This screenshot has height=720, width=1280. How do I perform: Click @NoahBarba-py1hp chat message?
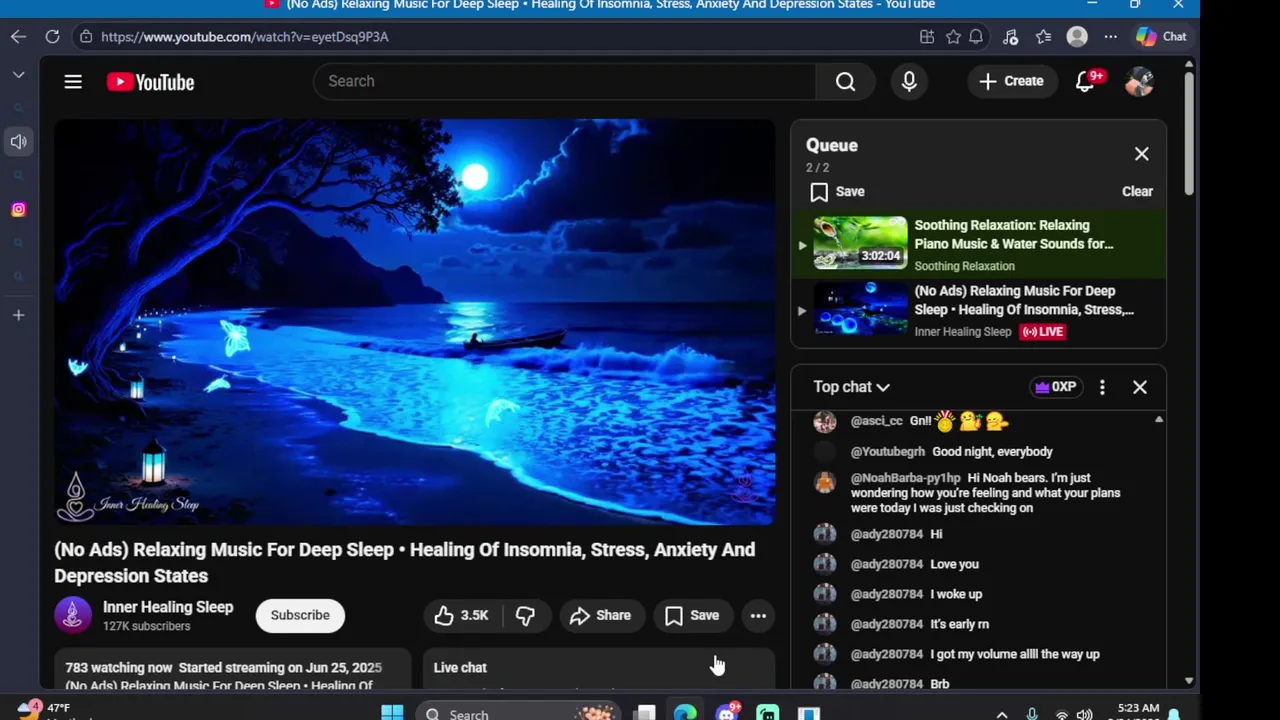point(985,493)
